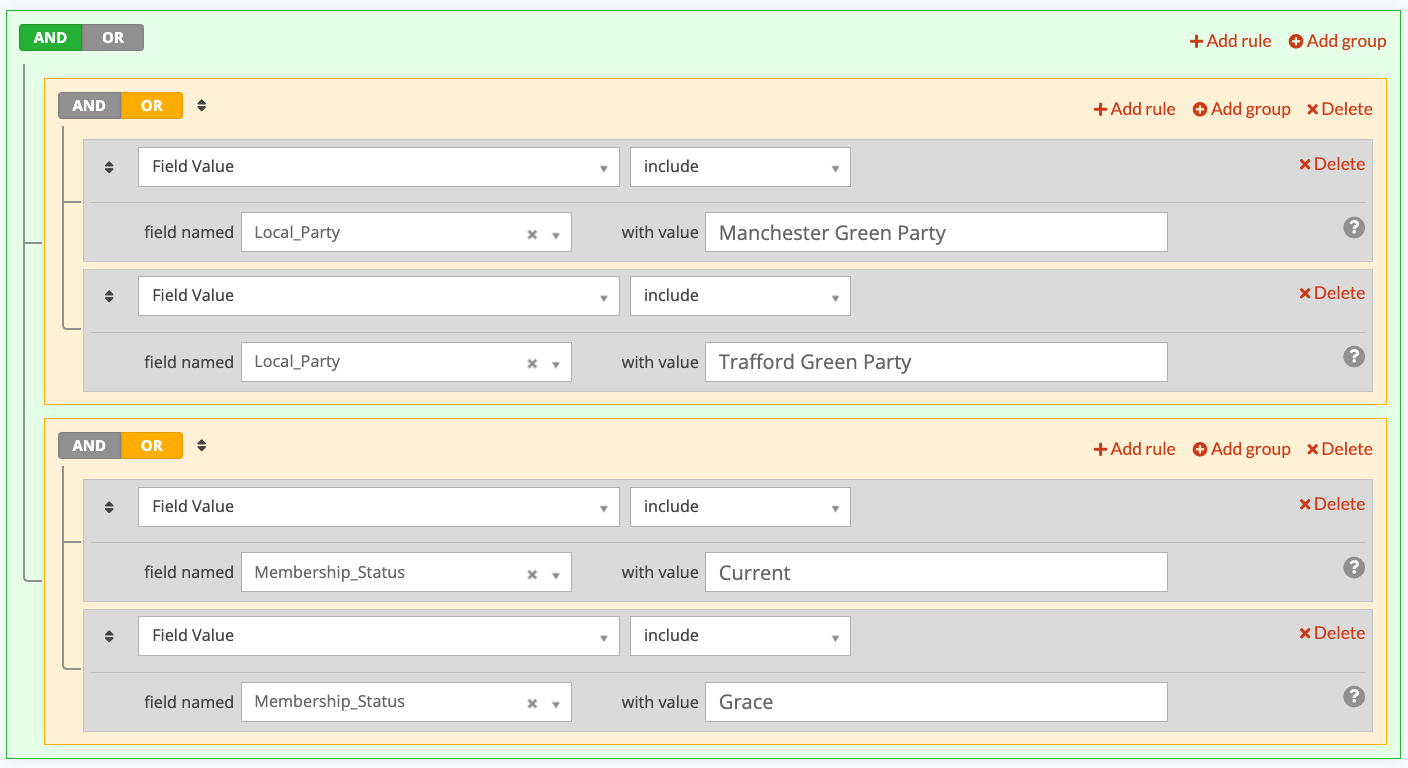1408x768 pixels.
Task: Open include dropdown in Current rule
Action: pyautogui.click(x=740, y=507)
